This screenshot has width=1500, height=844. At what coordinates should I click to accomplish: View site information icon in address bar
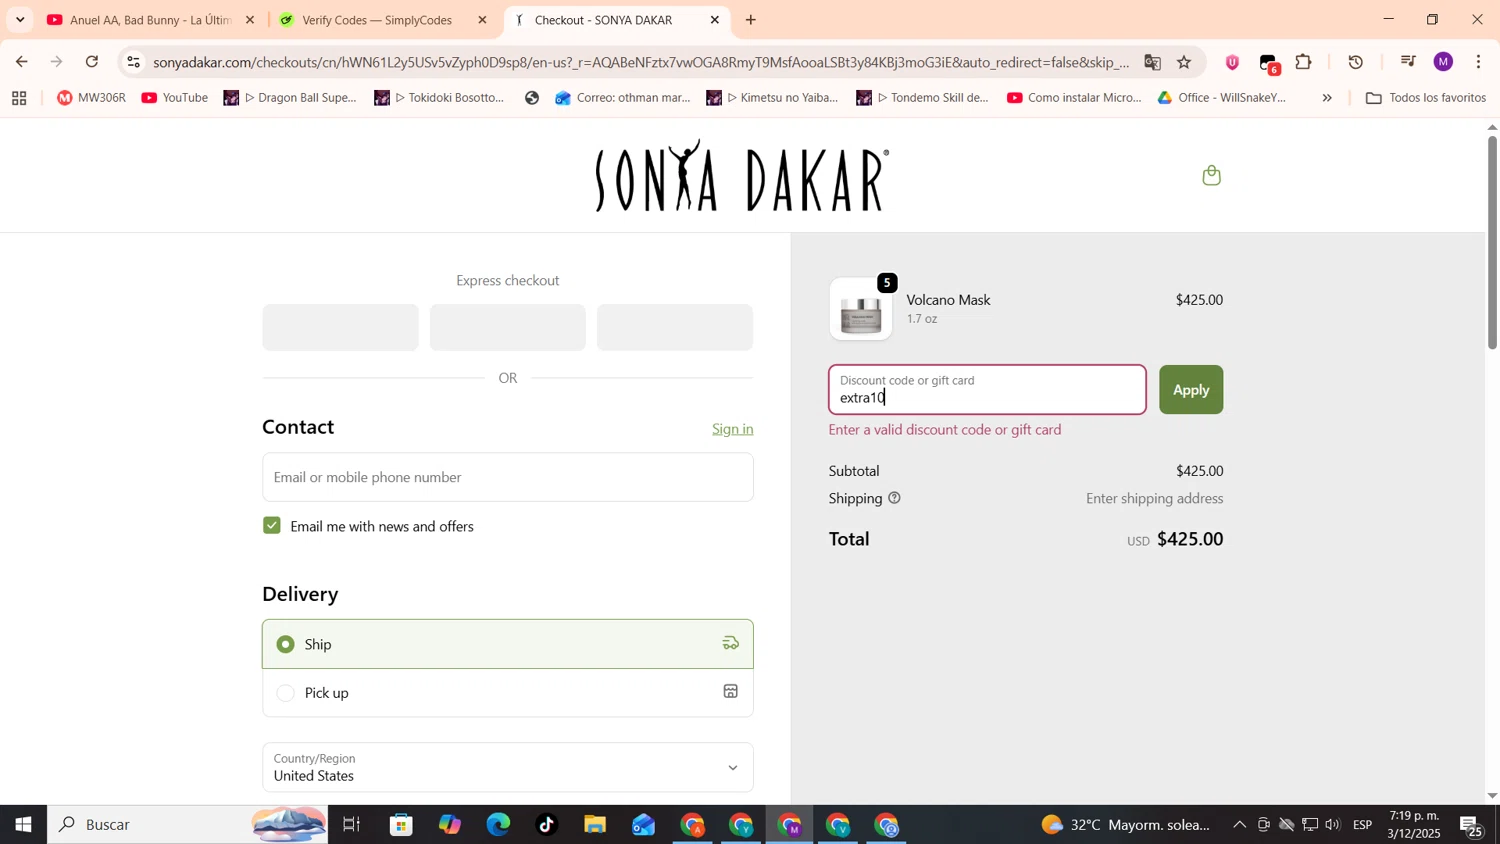134,62
